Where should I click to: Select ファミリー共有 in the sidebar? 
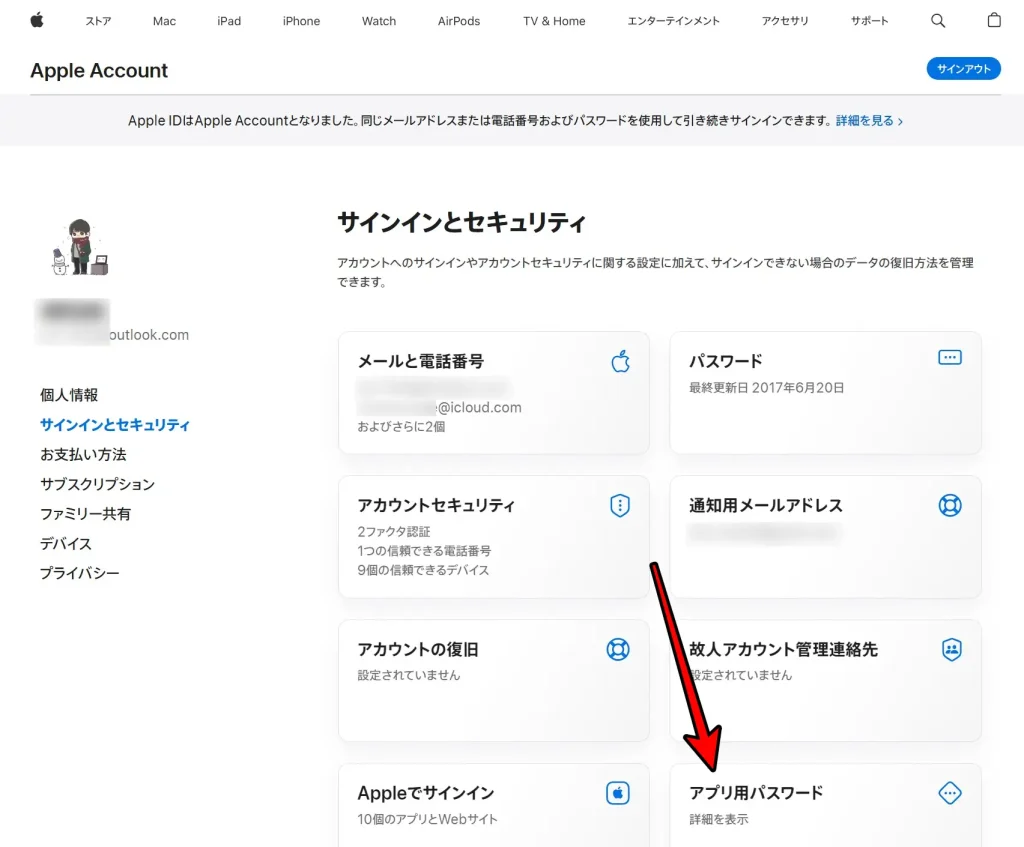coord(85,514)
